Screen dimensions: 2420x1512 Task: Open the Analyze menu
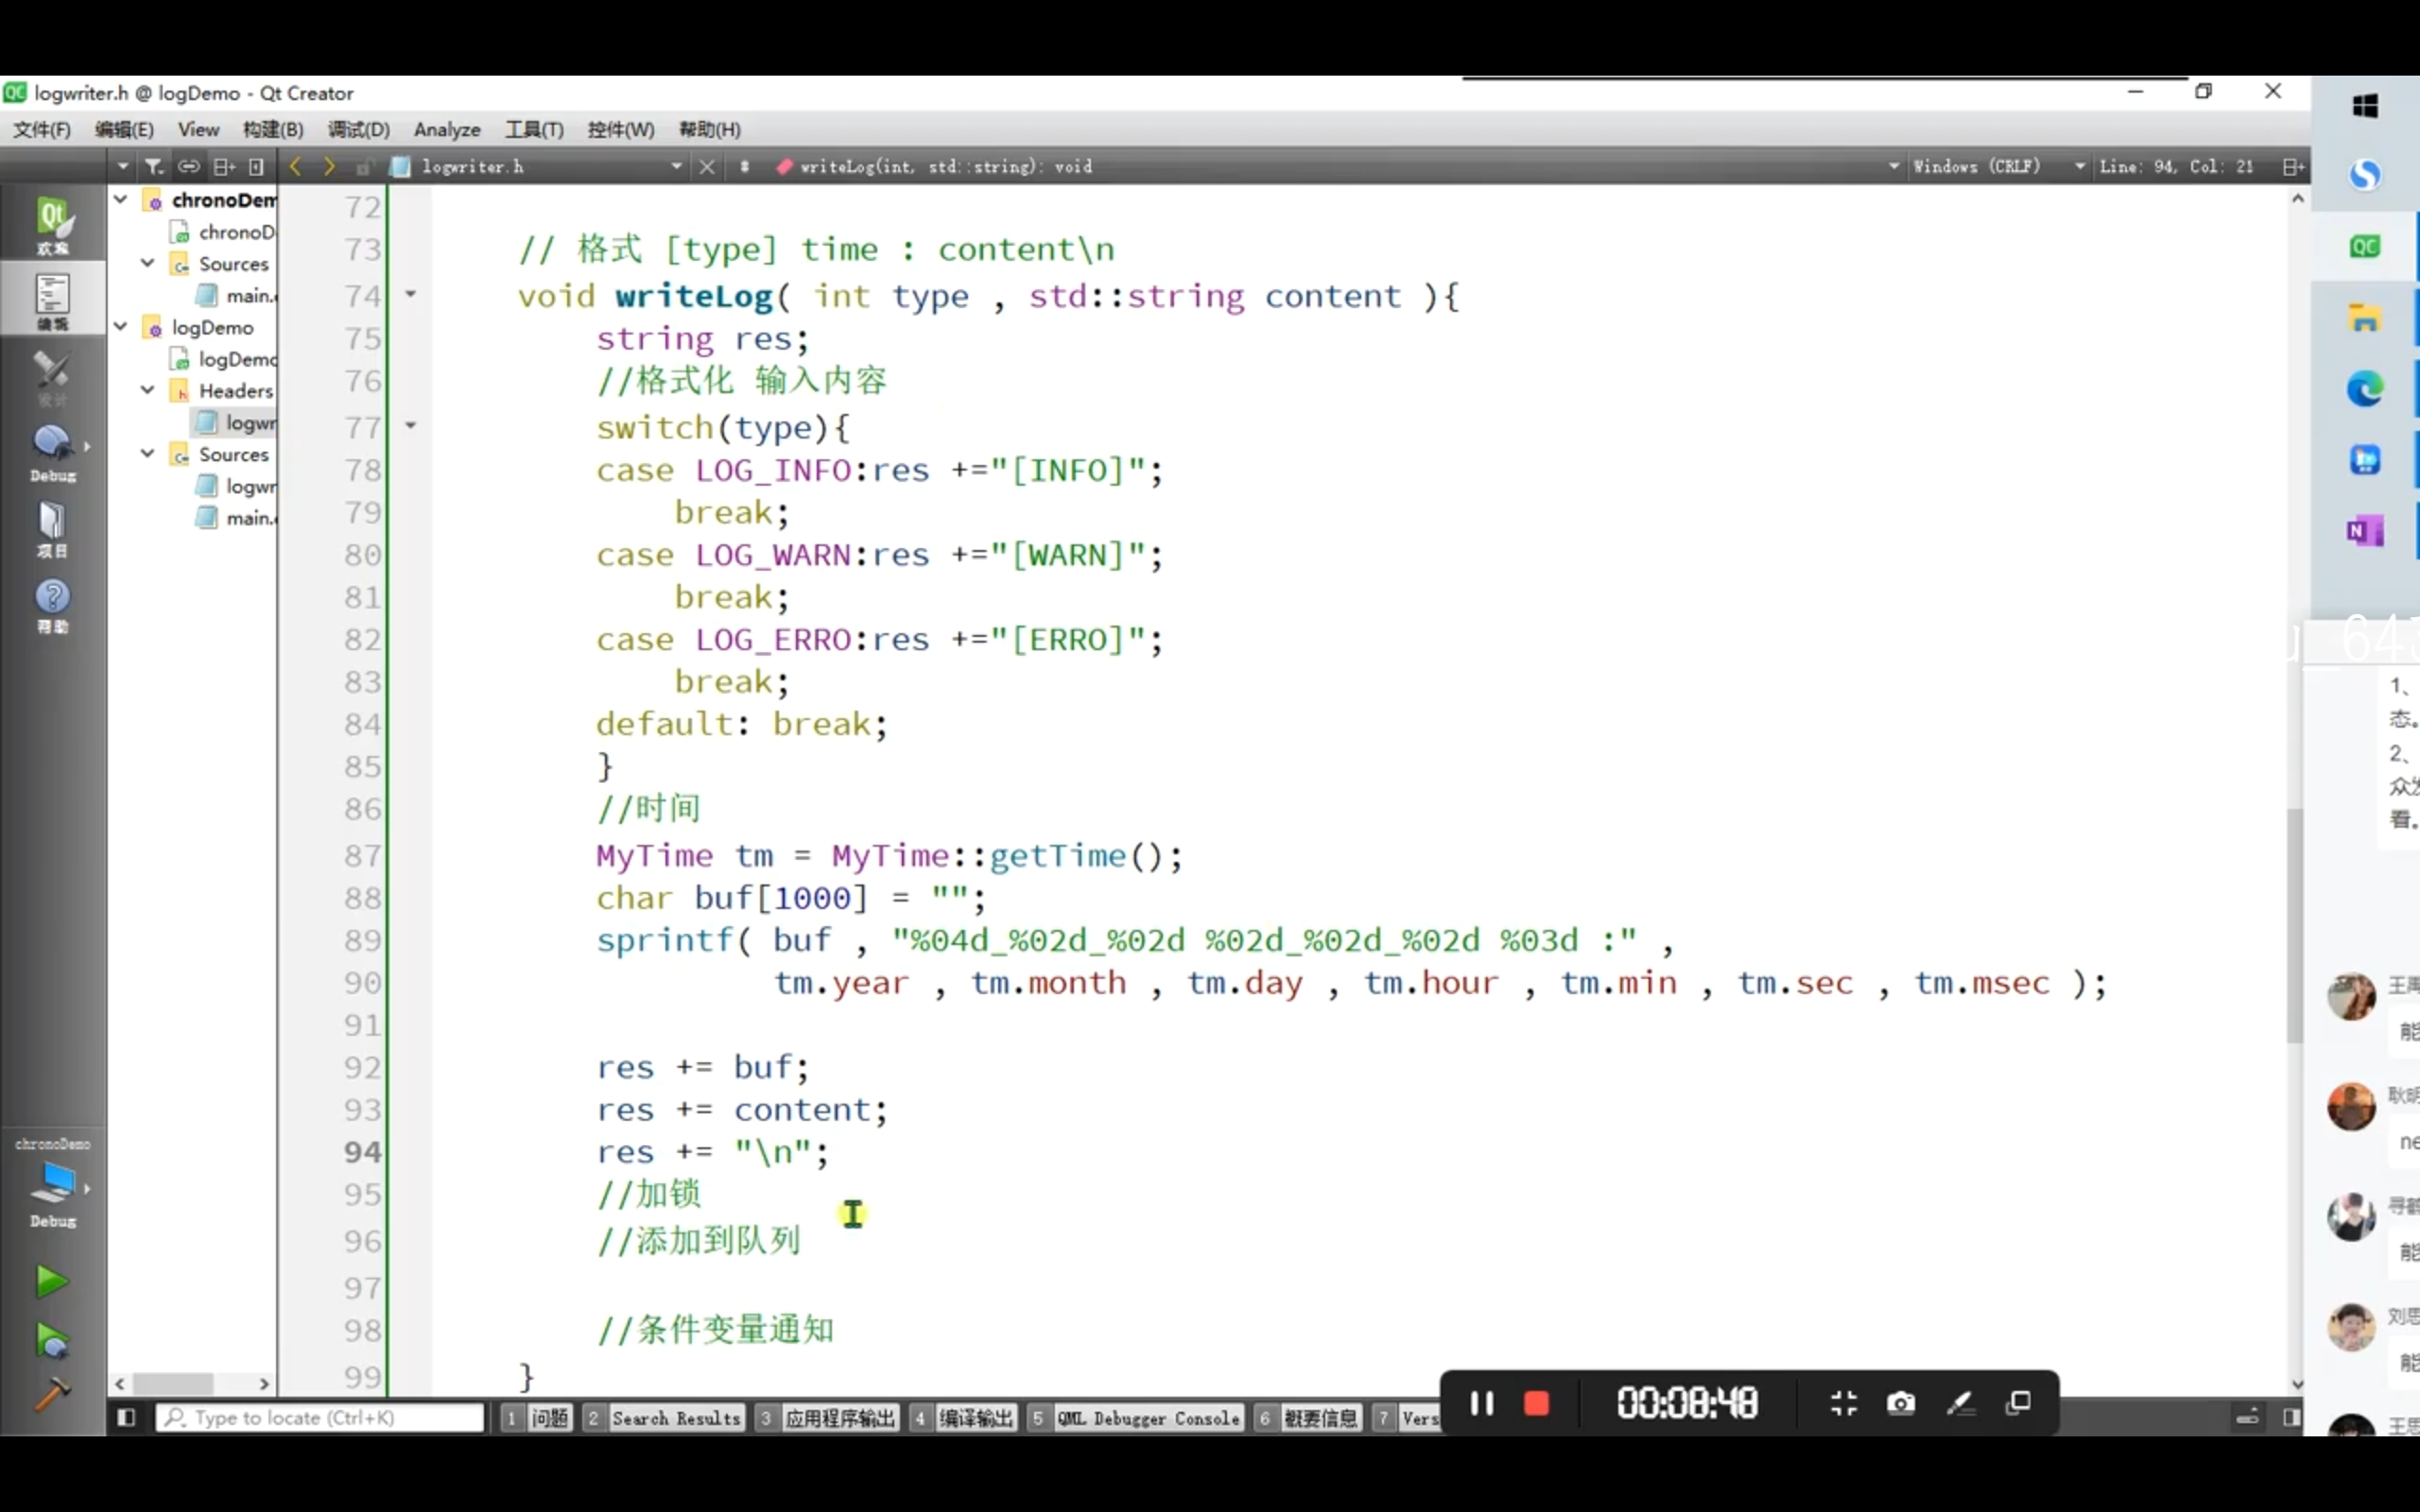pyautogui.click(x=446, y=129)
